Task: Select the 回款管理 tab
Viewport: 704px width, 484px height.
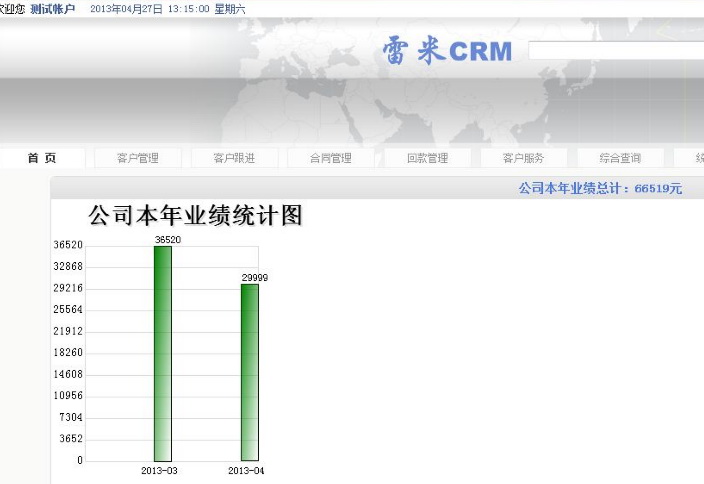Action: pos(427,158)
